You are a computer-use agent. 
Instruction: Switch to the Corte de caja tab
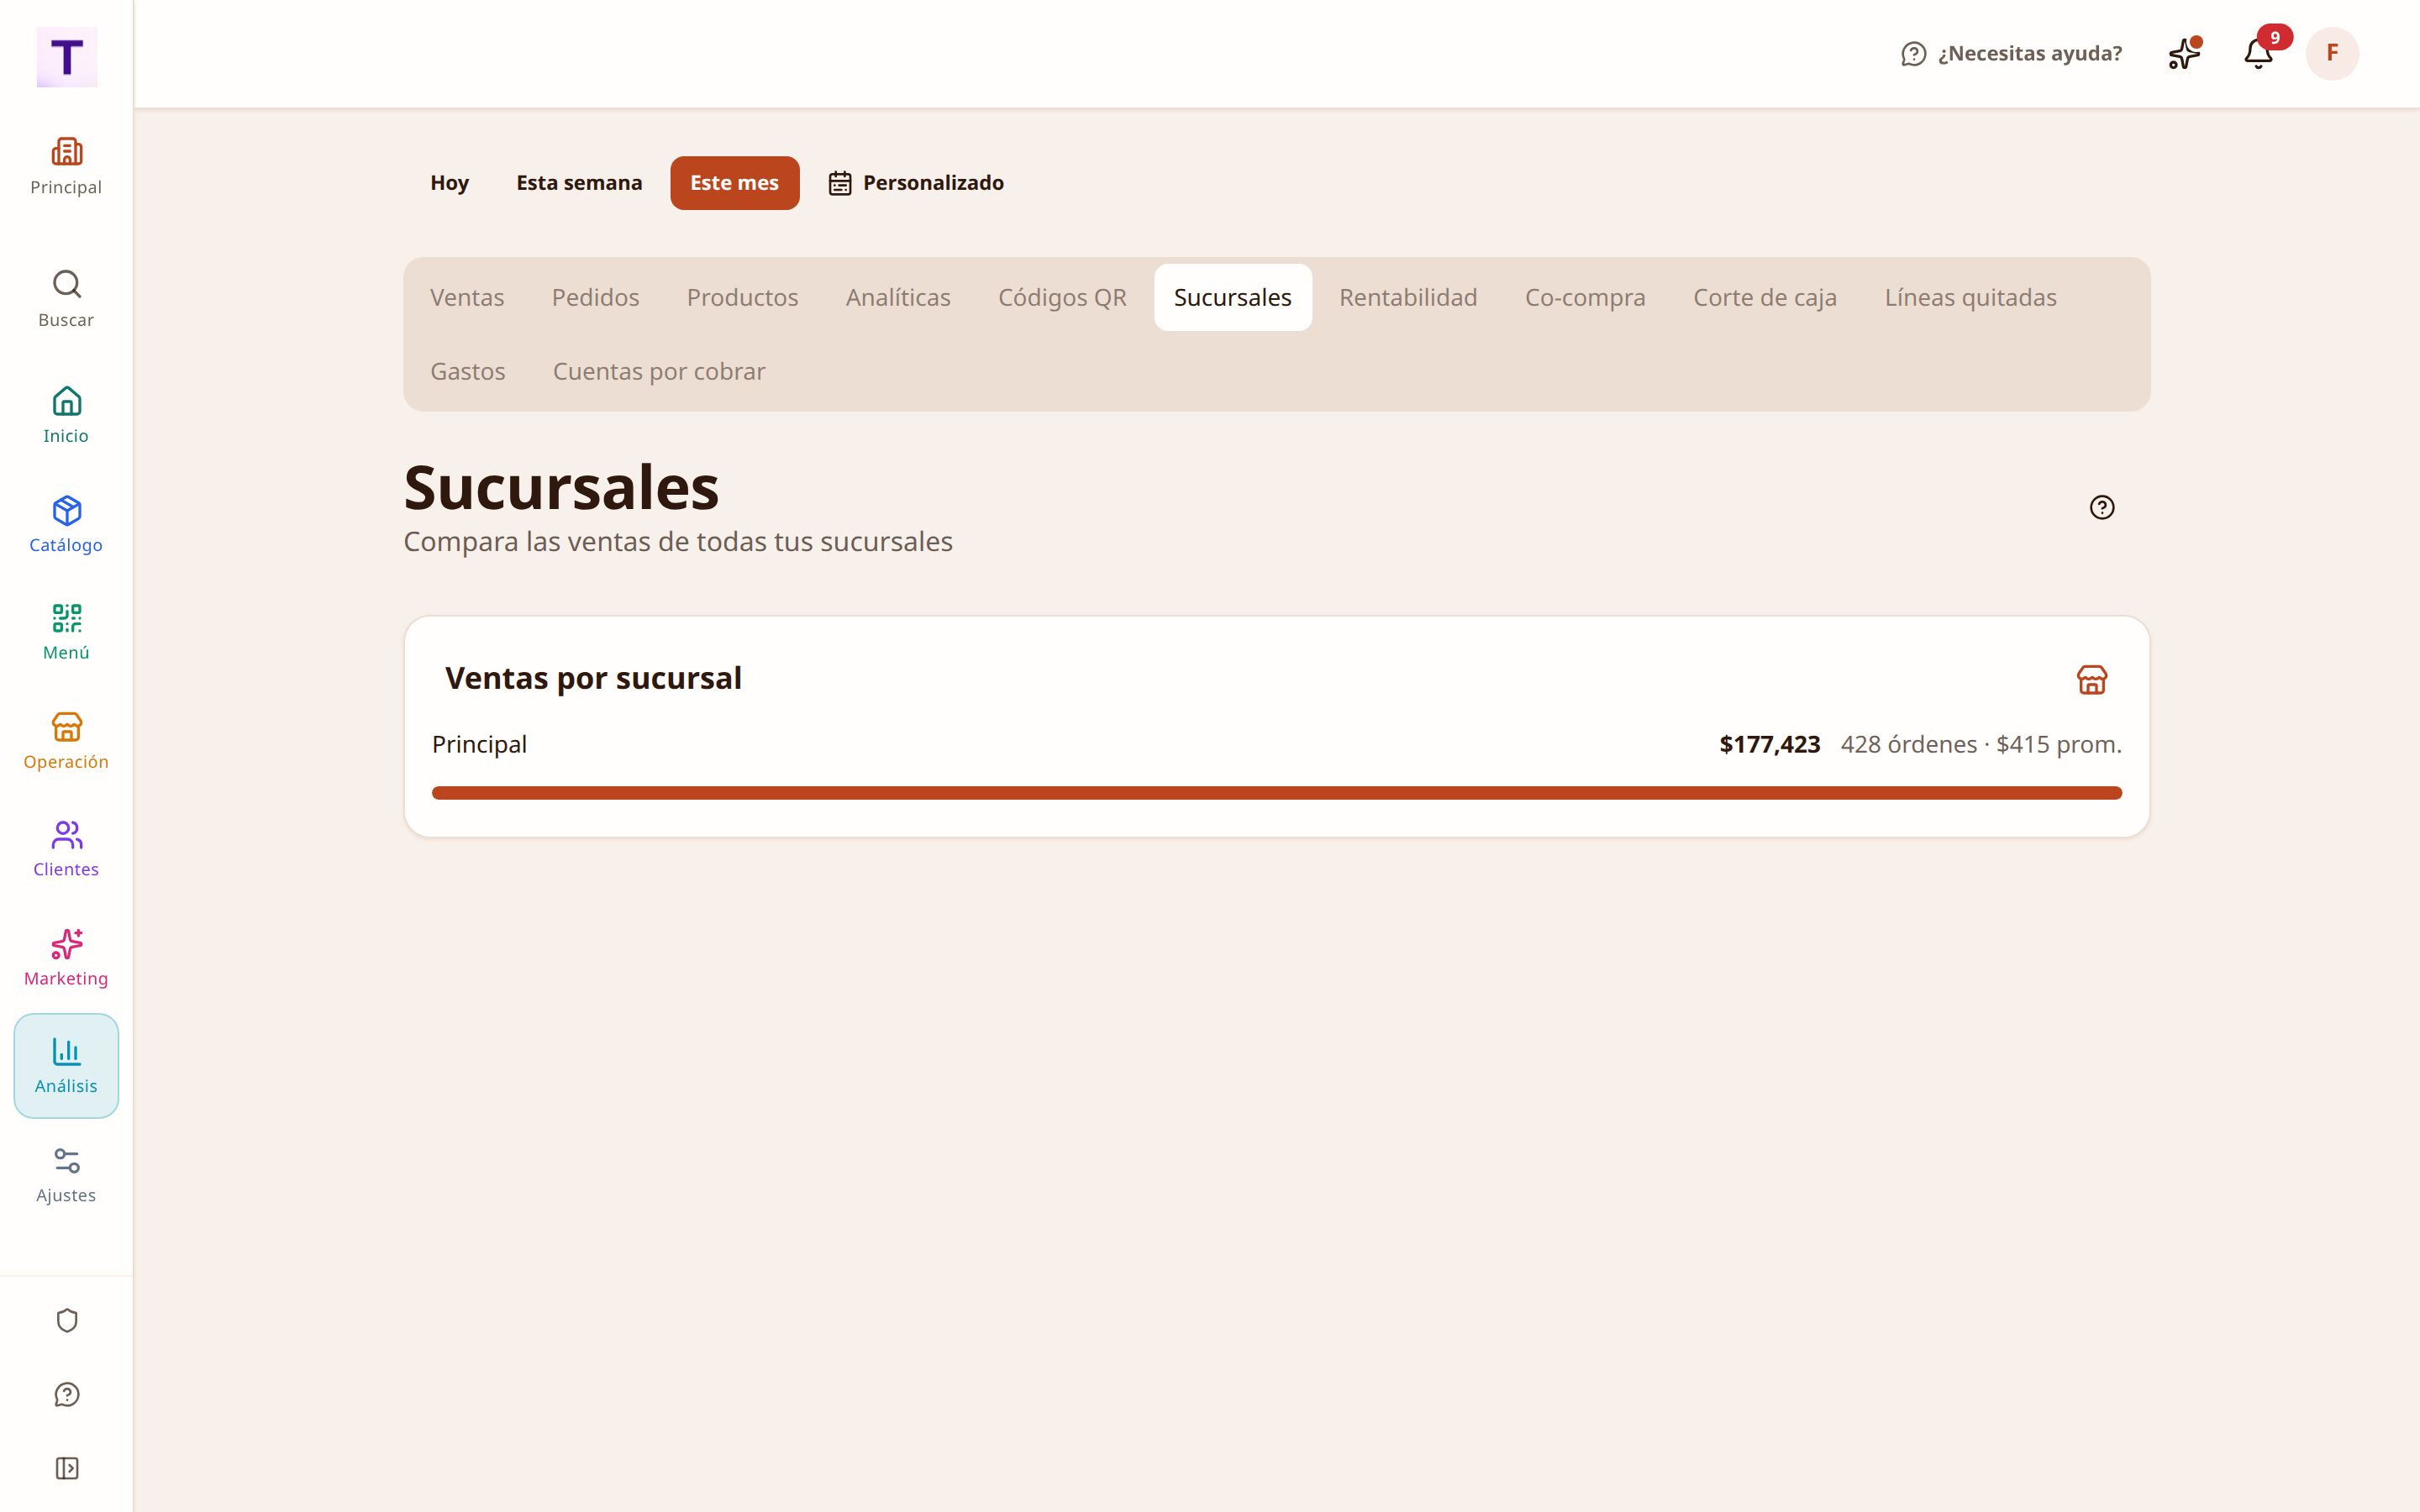[1765, 297]
